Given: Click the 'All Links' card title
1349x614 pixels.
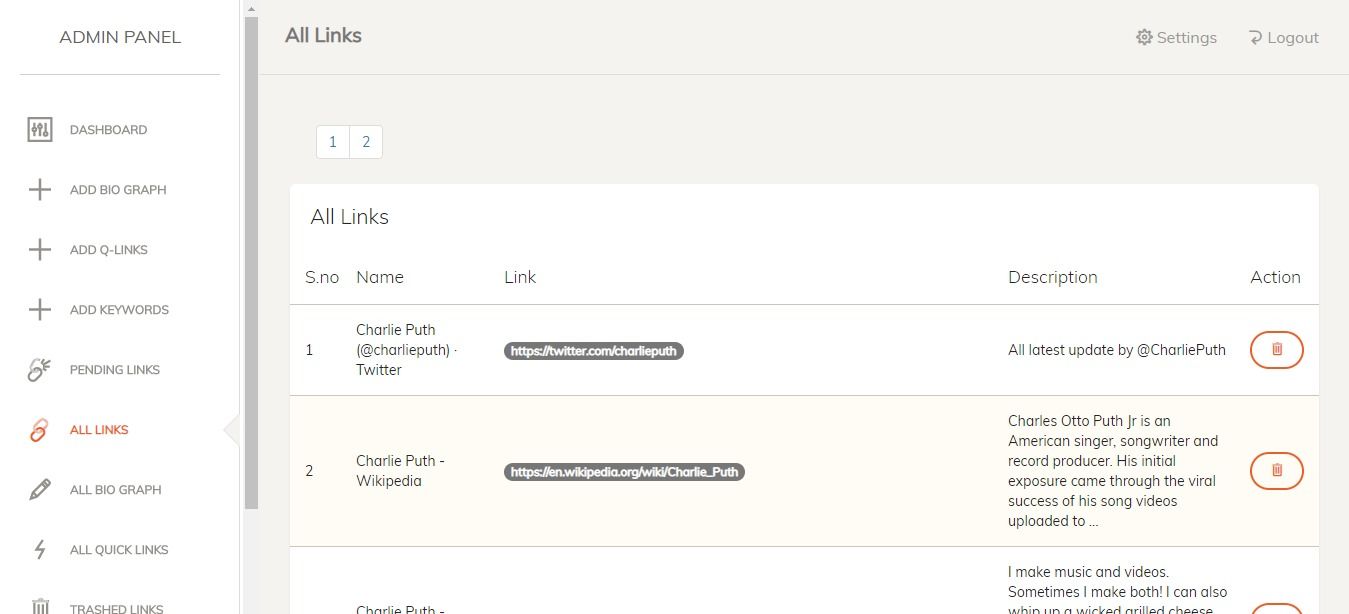Looking at the screenshot, I should tap(349, 217).
